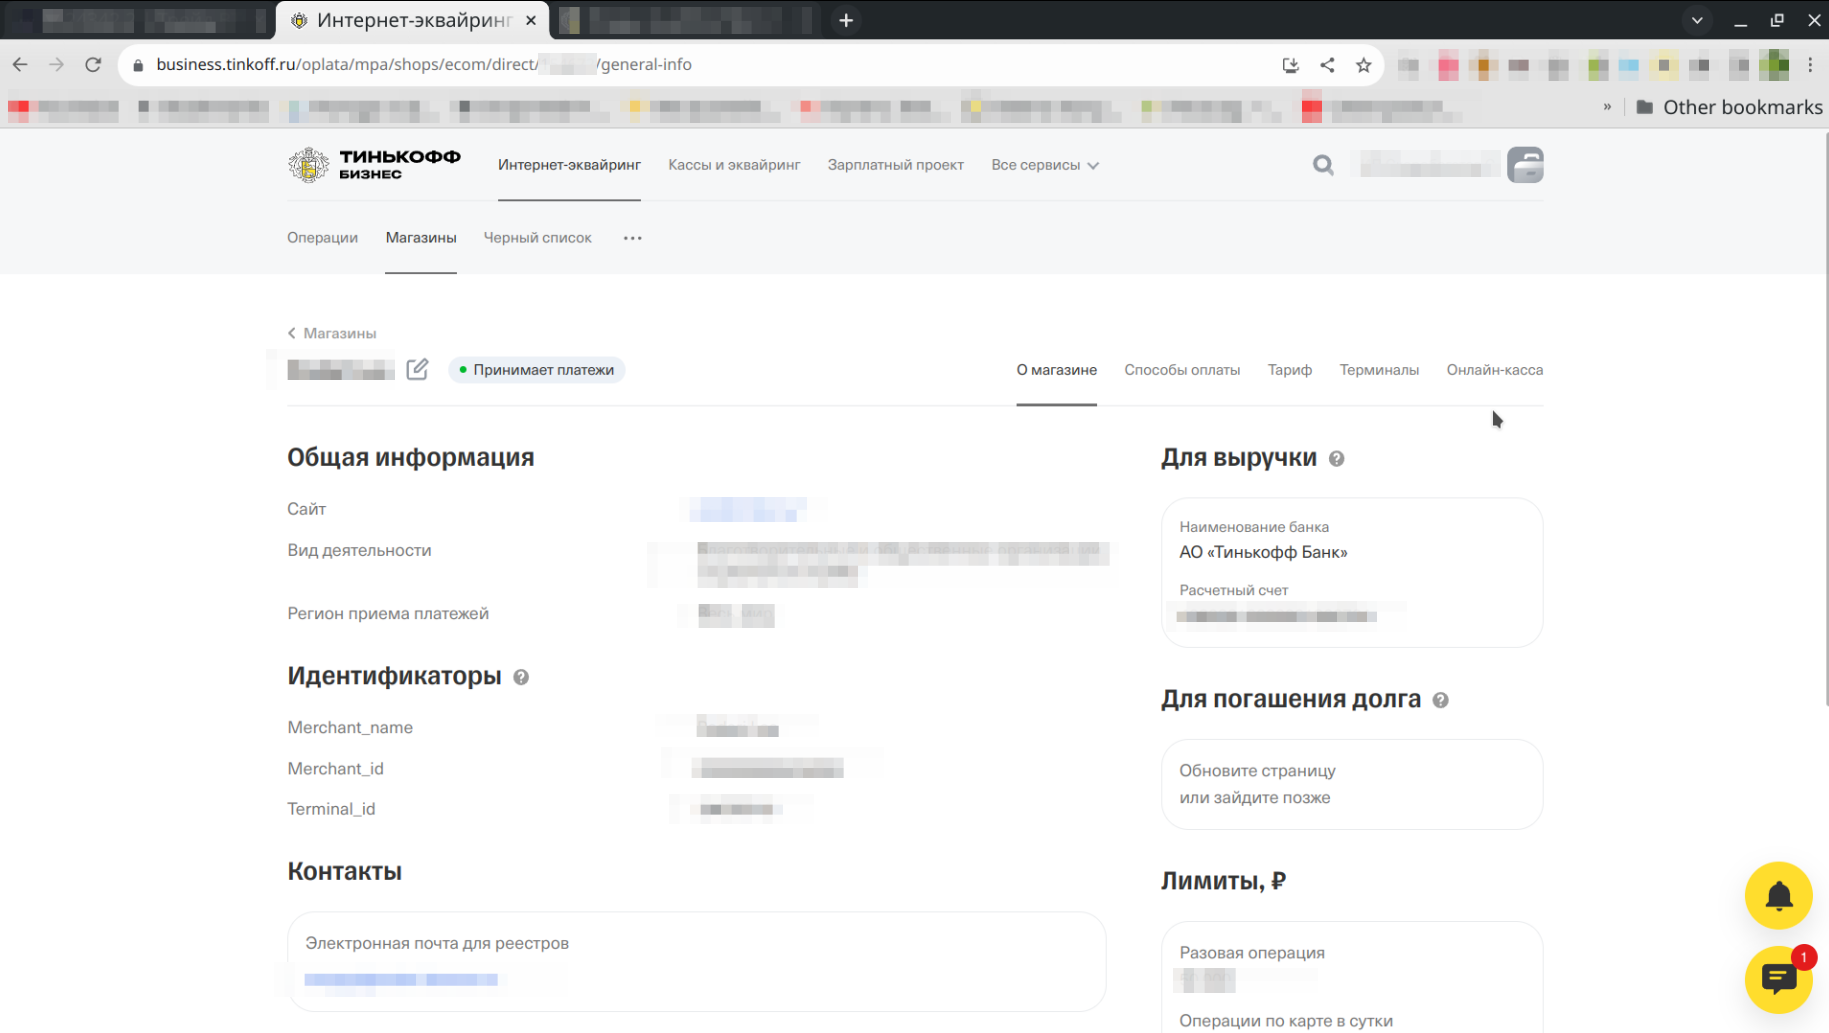Open the Тариф tab
This screenshot has height=1033, width=1829.
[x=1290, y=370]
